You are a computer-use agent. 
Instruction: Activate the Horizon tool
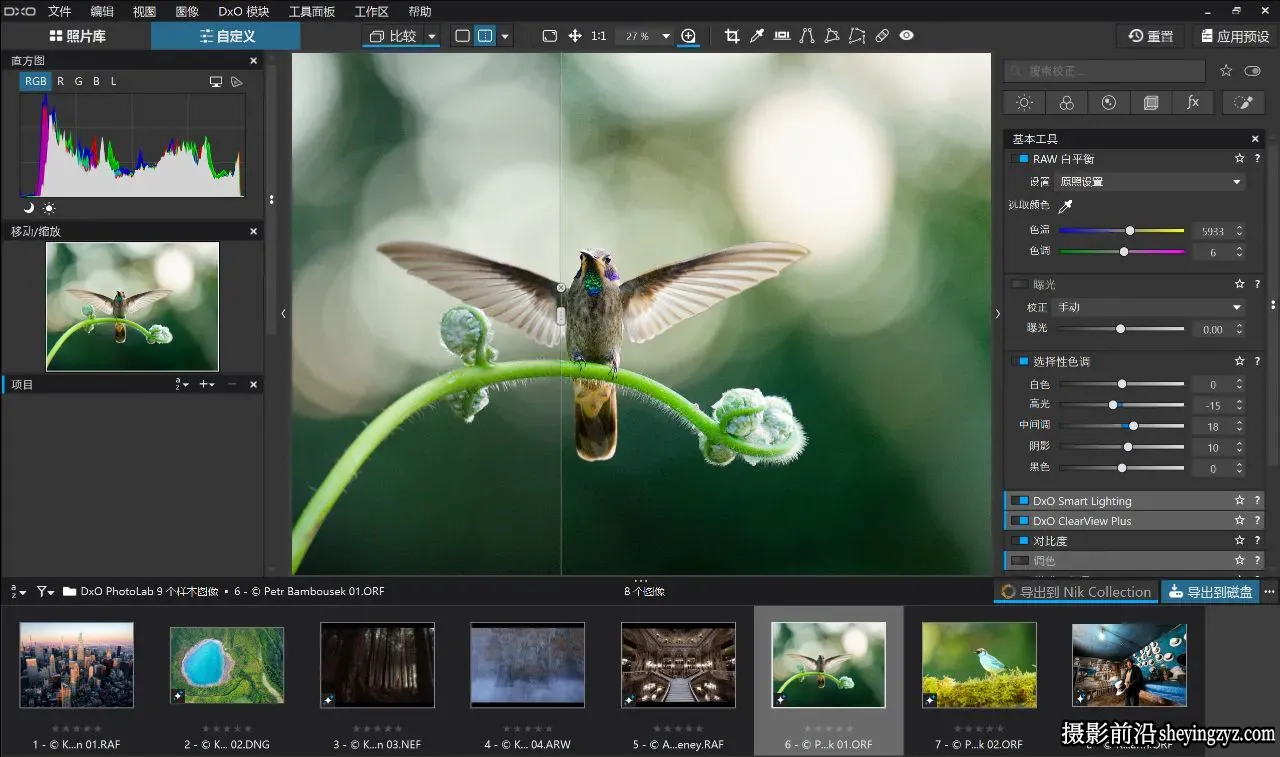[782, 36]
